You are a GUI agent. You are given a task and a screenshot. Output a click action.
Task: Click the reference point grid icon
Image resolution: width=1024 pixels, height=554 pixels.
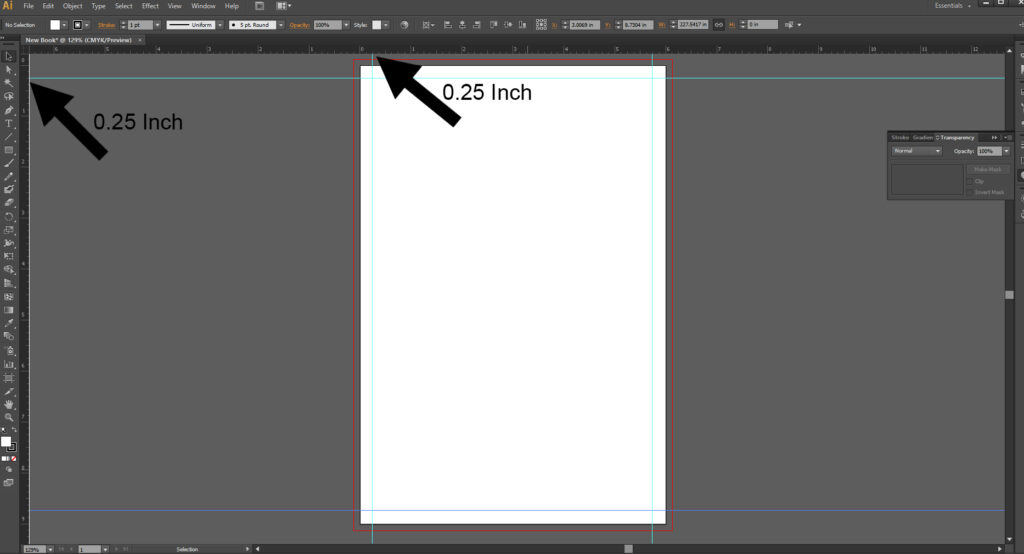pyautogui.click(x=541, y=24)
